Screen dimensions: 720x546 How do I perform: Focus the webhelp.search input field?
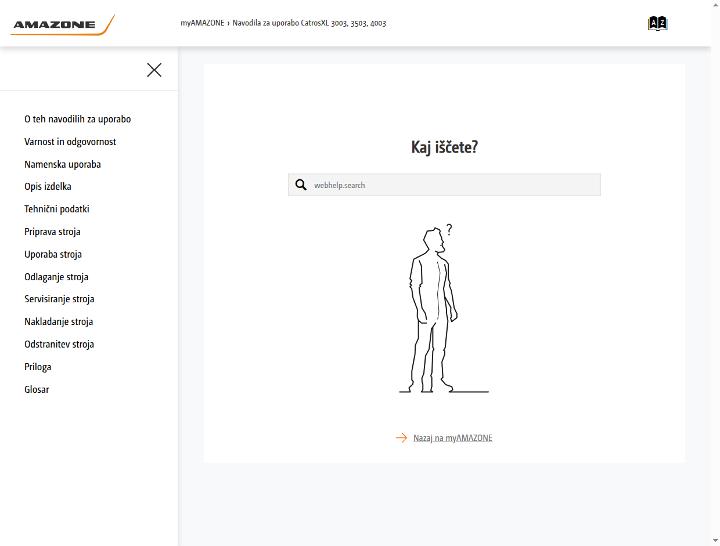444,185
